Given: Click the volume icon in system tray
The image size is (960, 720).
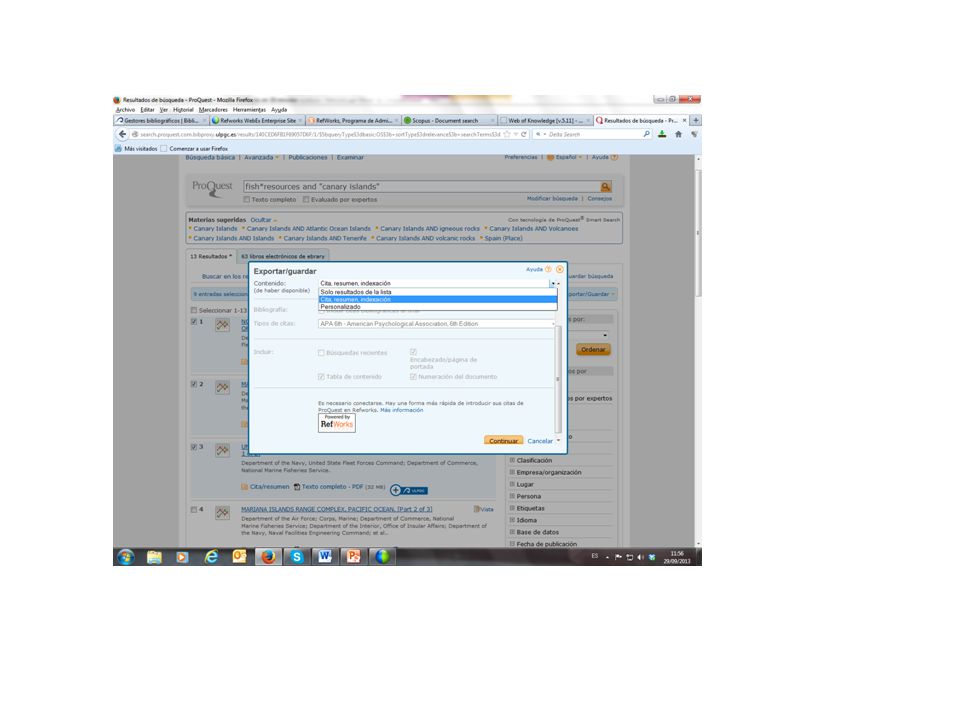Looking at the screenshot, I should coord(640,557).
